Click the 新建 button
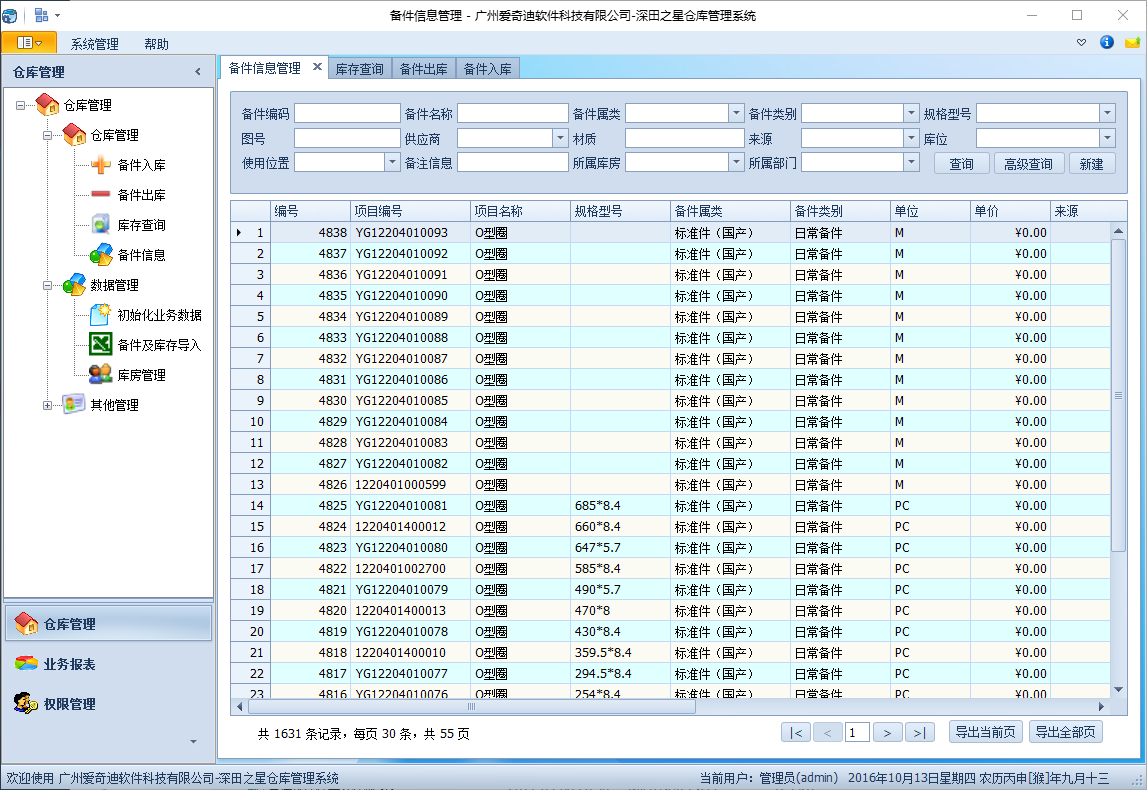Viewport: 1147px width, 790px height. click(1091, 164)
